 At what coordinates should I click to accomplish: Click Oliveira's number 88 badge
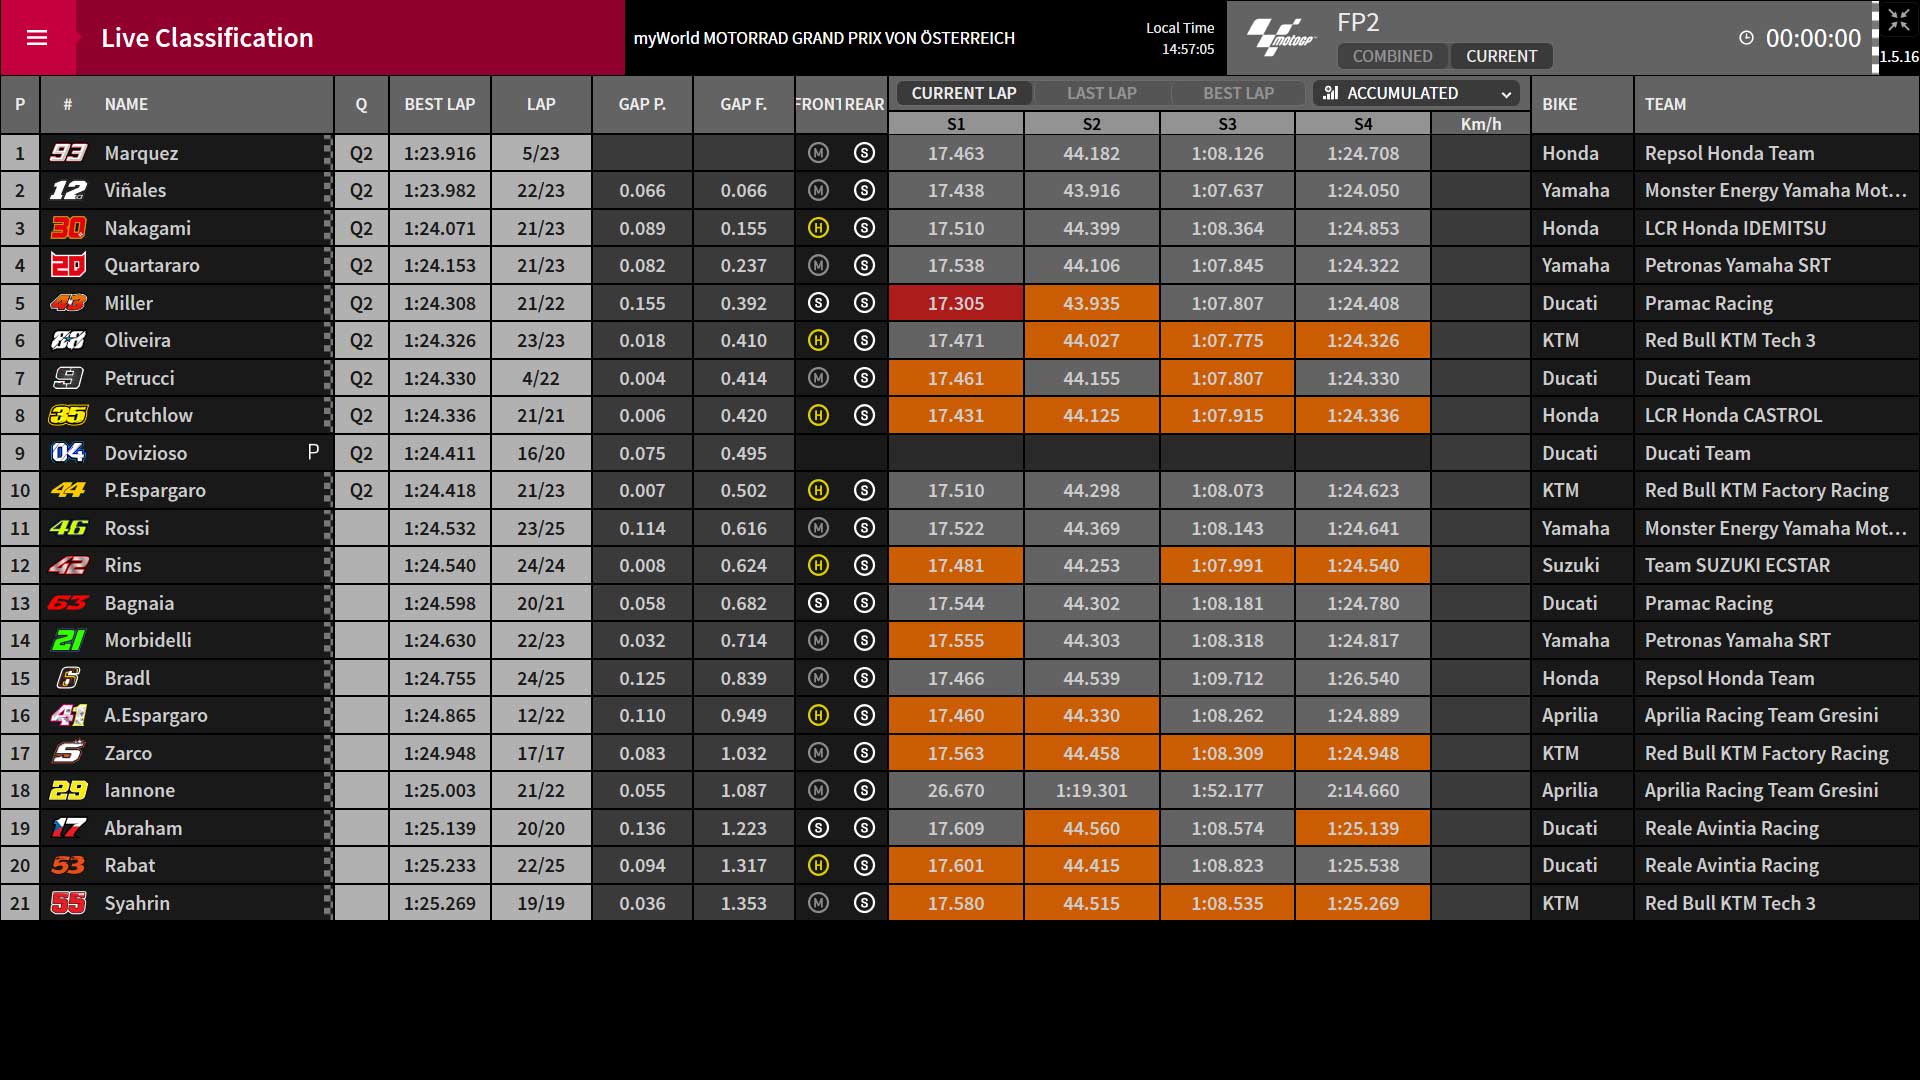click(x=68, y=340)
